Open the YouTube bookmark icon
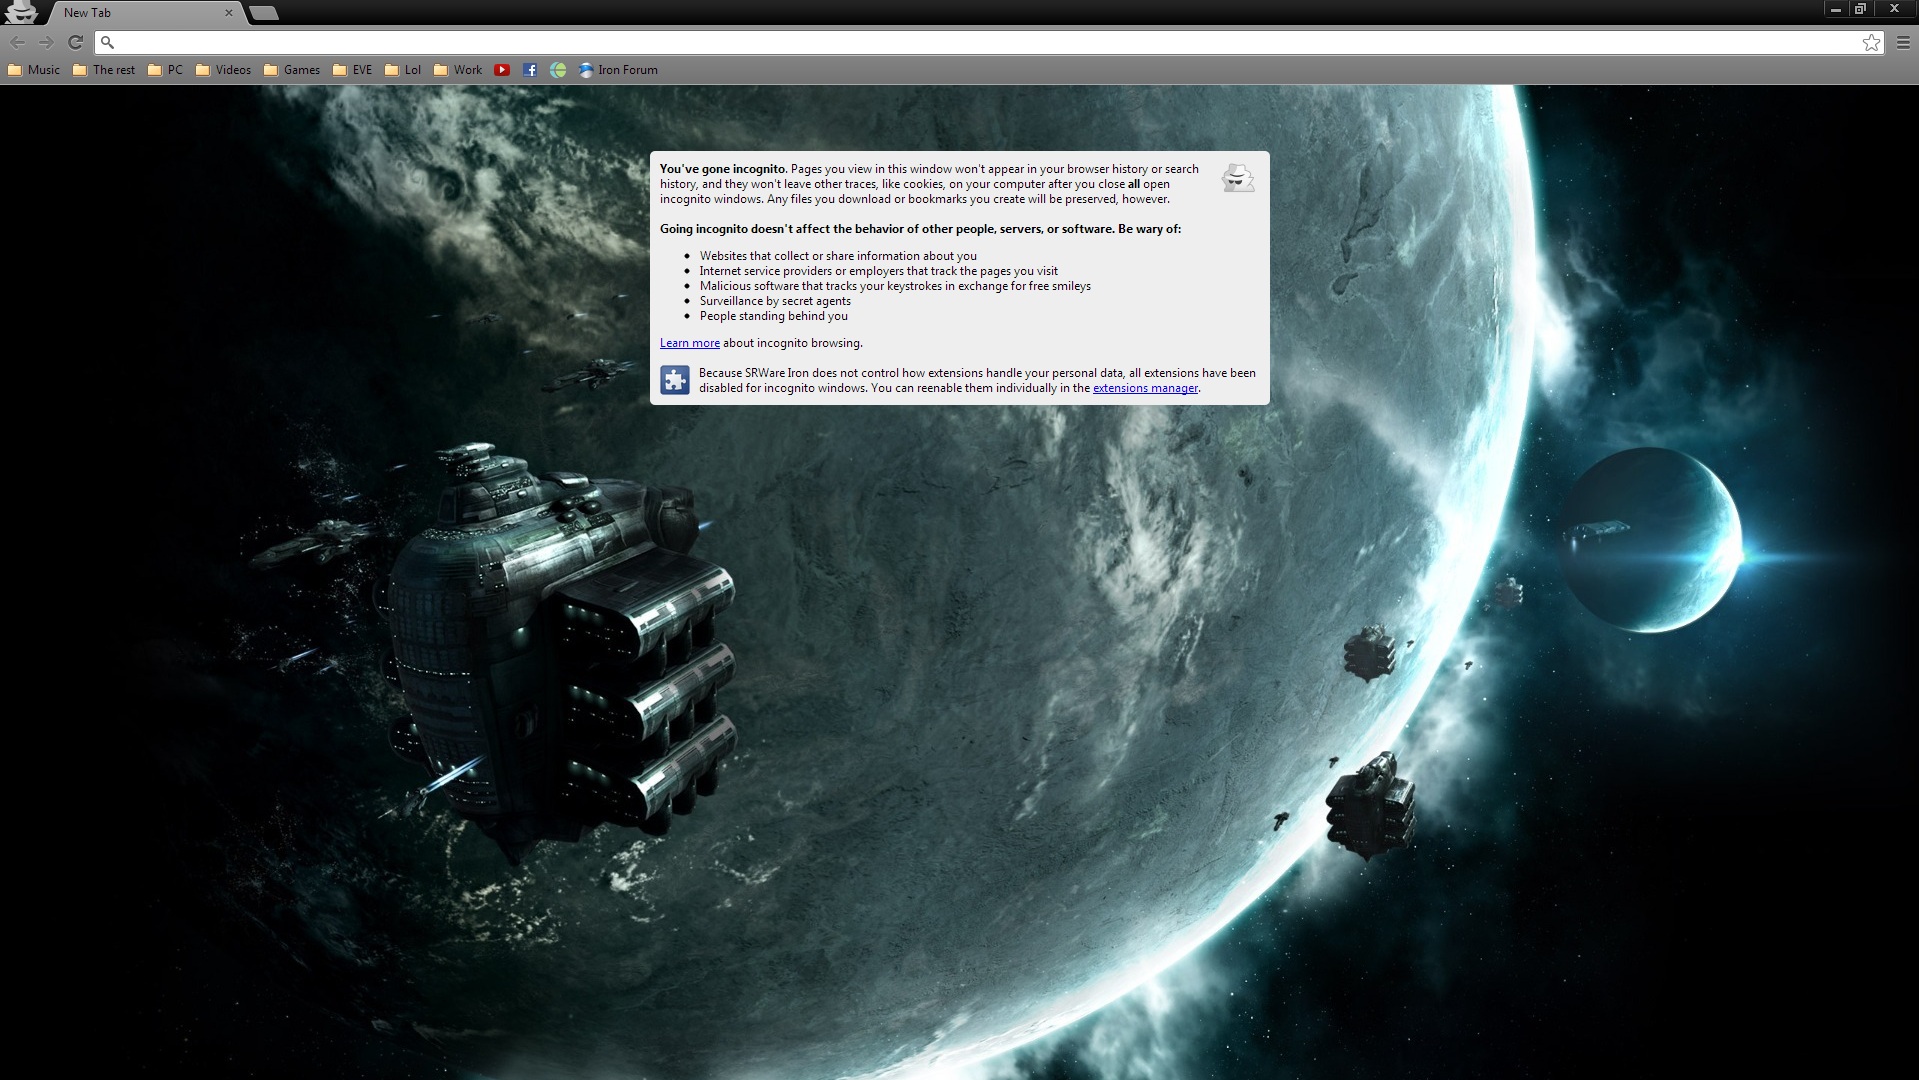 click(x=502, y=70)
